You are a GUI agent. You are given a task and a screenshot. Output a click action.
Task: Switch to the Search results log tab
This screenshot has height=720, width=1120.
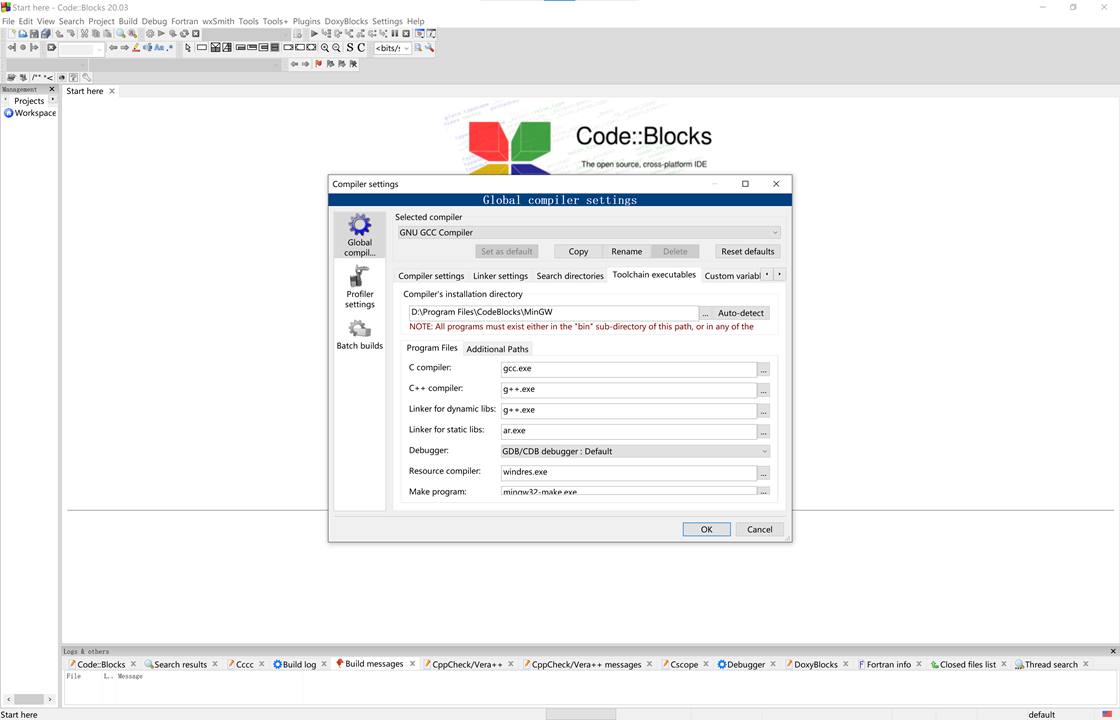pyautogui.click(x=180, y=664)
